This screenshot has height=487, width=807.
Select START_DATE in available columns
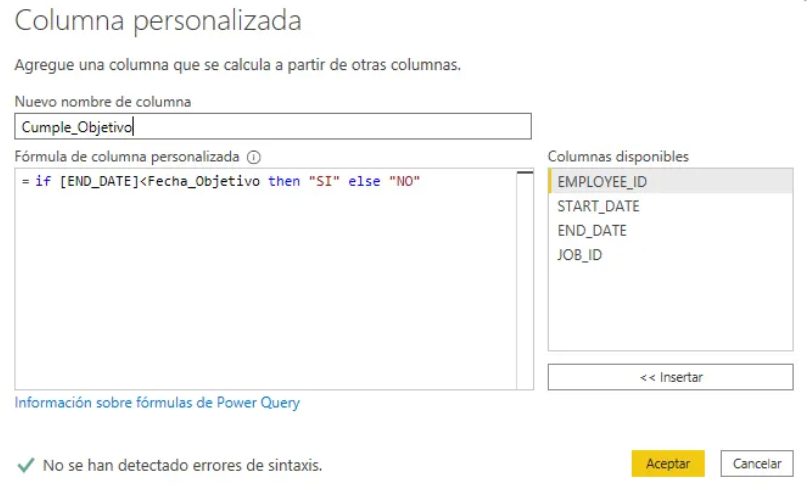(x=598, y=206)
